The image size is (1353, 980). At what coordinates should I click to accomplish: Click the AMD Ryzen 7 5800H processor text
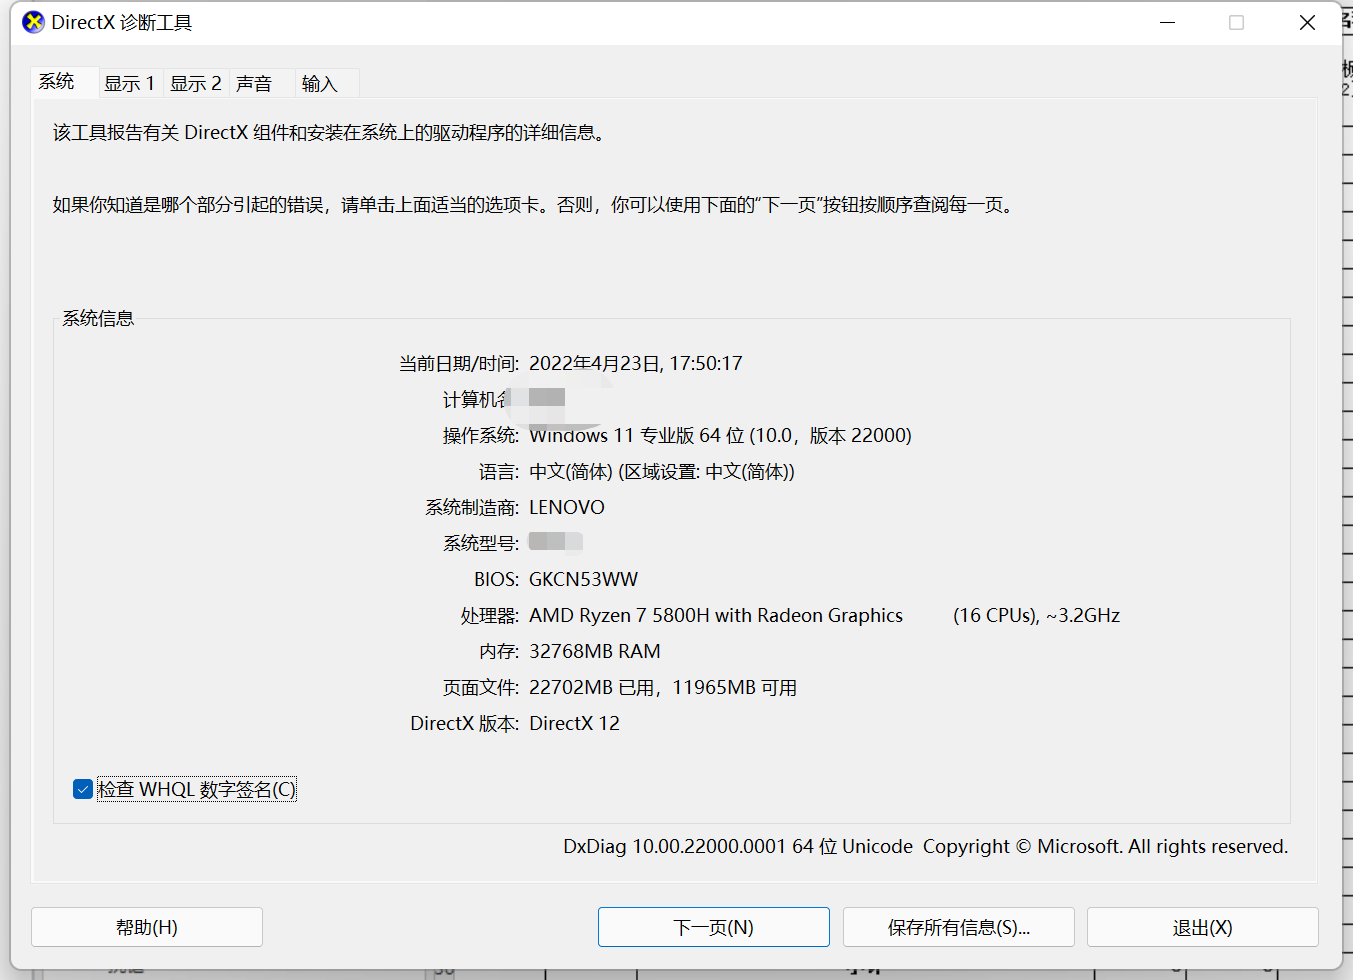(716, 615)
